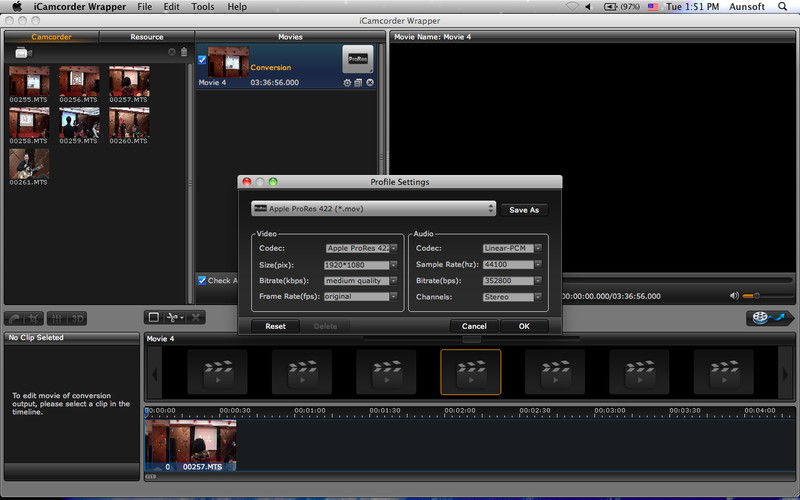This screenshot has width=800, height=500.
Task: Remove Movie 4 with its X icon
Action: 370,83
